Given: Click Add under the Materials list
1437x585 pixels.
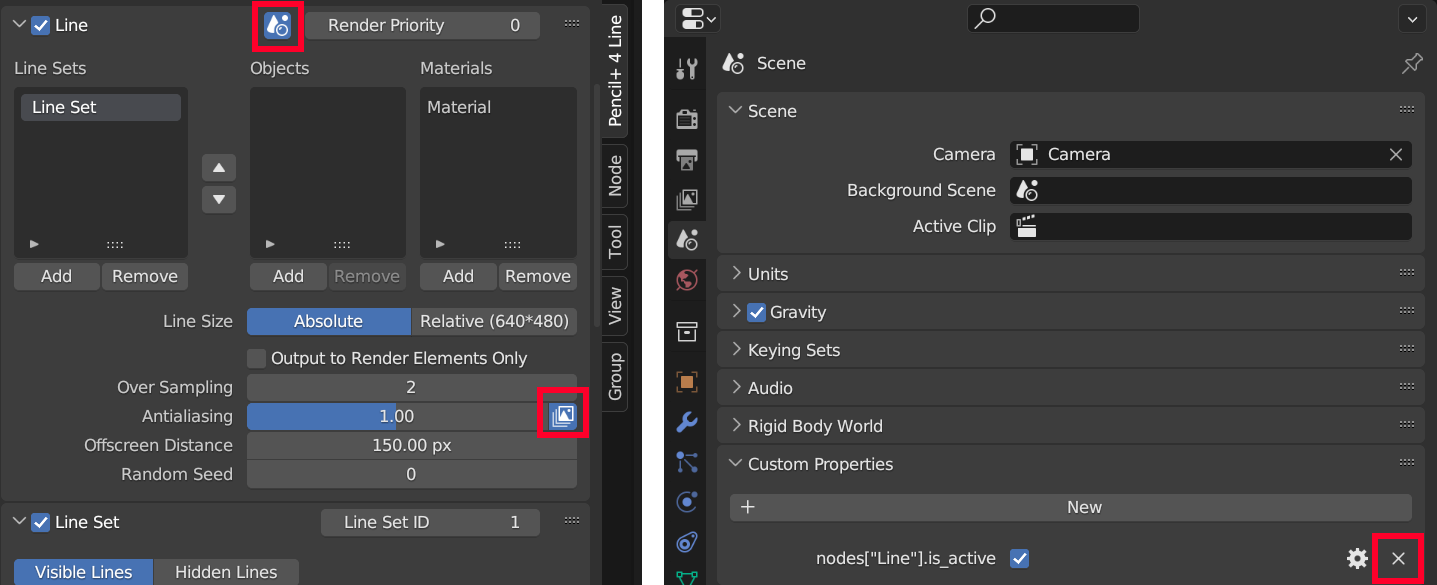Looking at the screenshot, I should click(458, 276).
